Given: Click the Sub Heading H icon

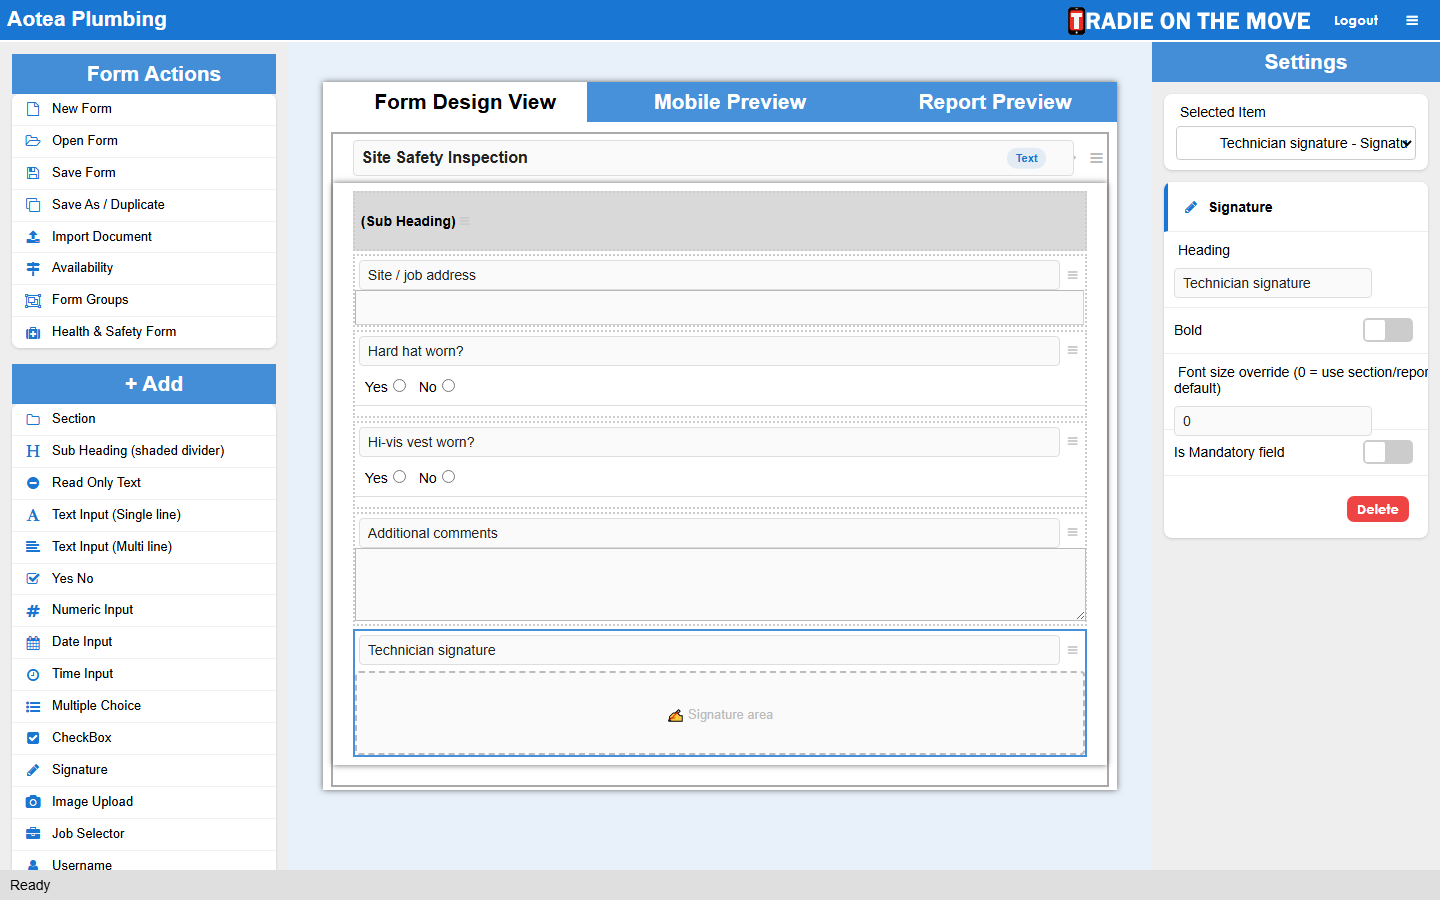Looking at the screenshot, I should (33, 451).
